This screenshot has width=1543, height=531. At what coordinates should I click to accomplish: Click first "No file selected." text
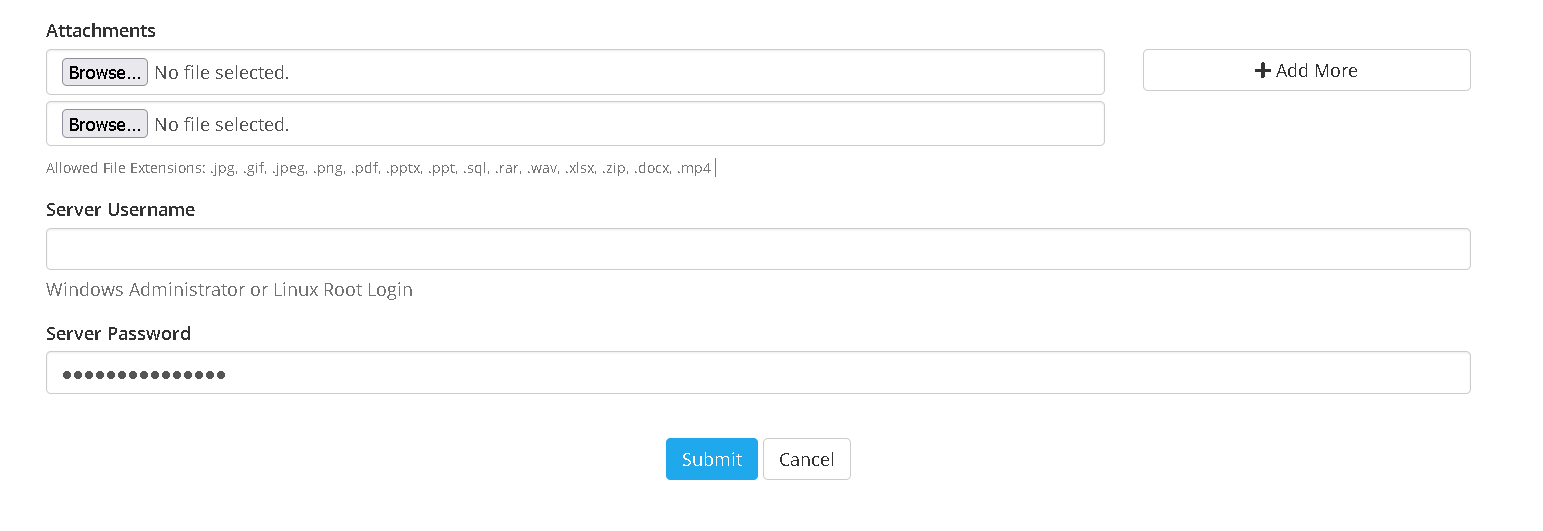pyautogui.click(x=221, y=73)
